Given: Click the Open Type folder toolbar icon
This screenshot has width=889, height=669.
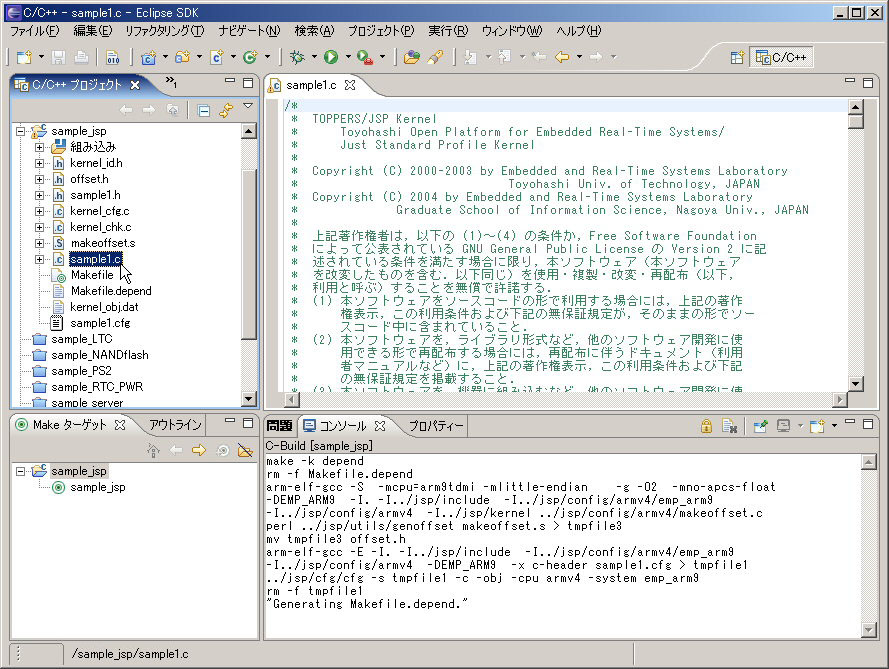Looking at the screenshot, I should (412, 57).
